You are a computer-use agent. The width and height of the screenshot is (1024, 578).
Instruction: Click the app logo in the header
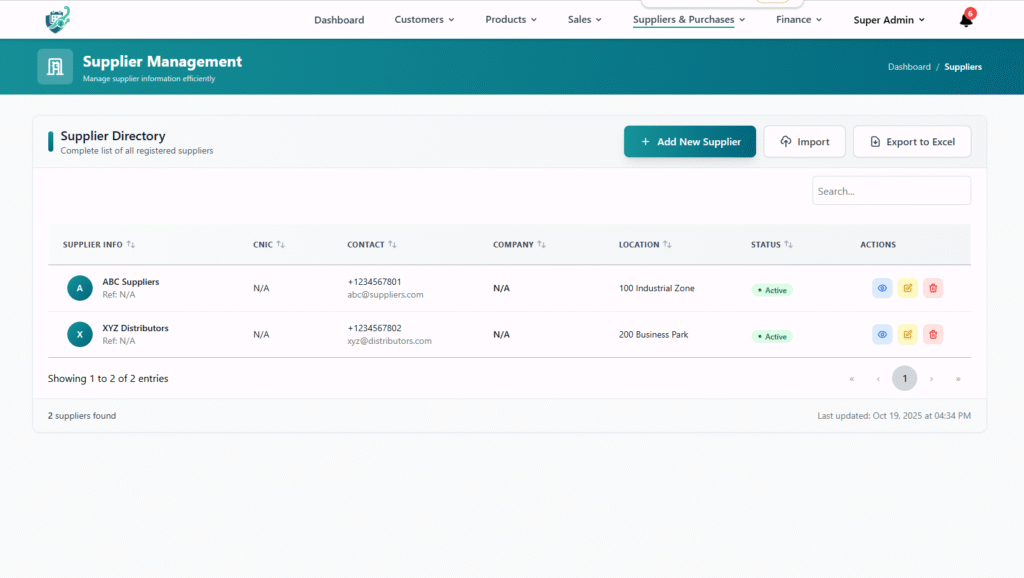pos(58,19)
